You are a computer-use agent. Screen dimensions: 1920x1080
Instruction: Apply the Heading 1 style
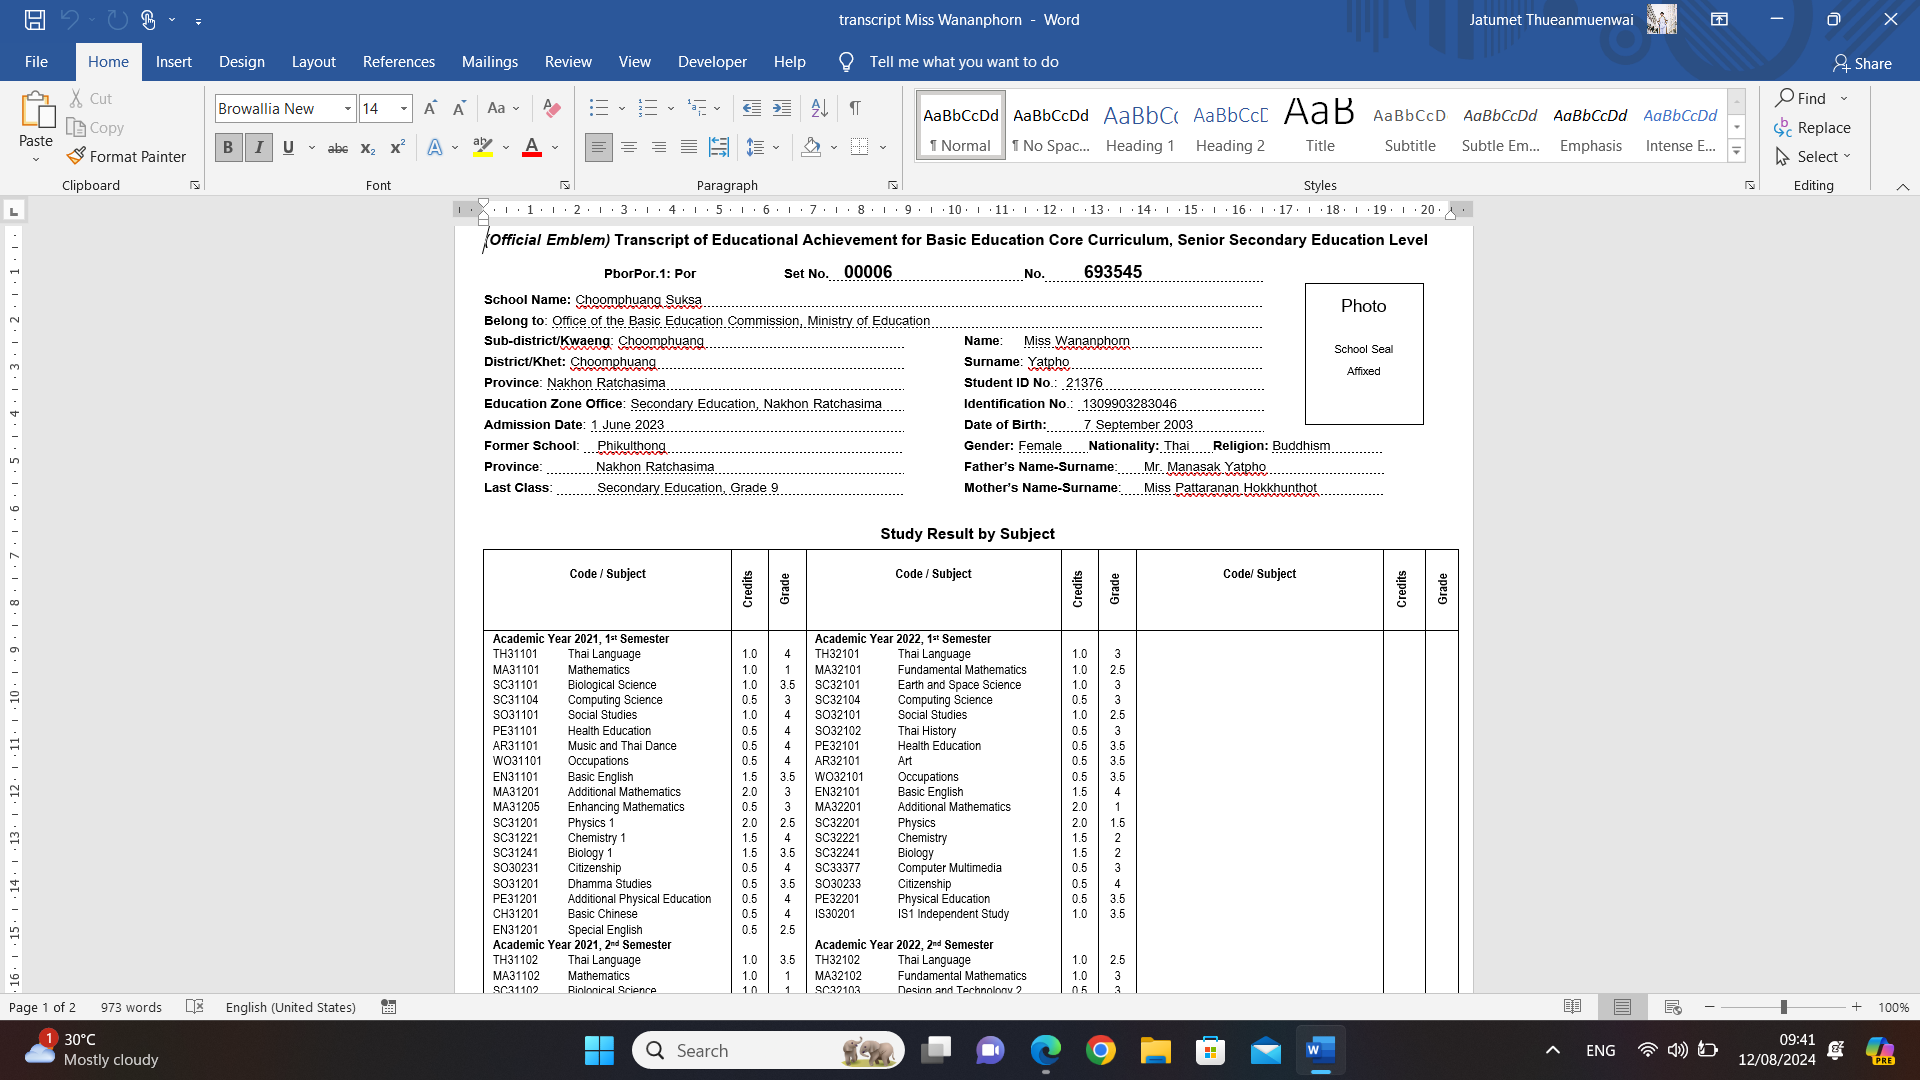(x=1140, y=126)
